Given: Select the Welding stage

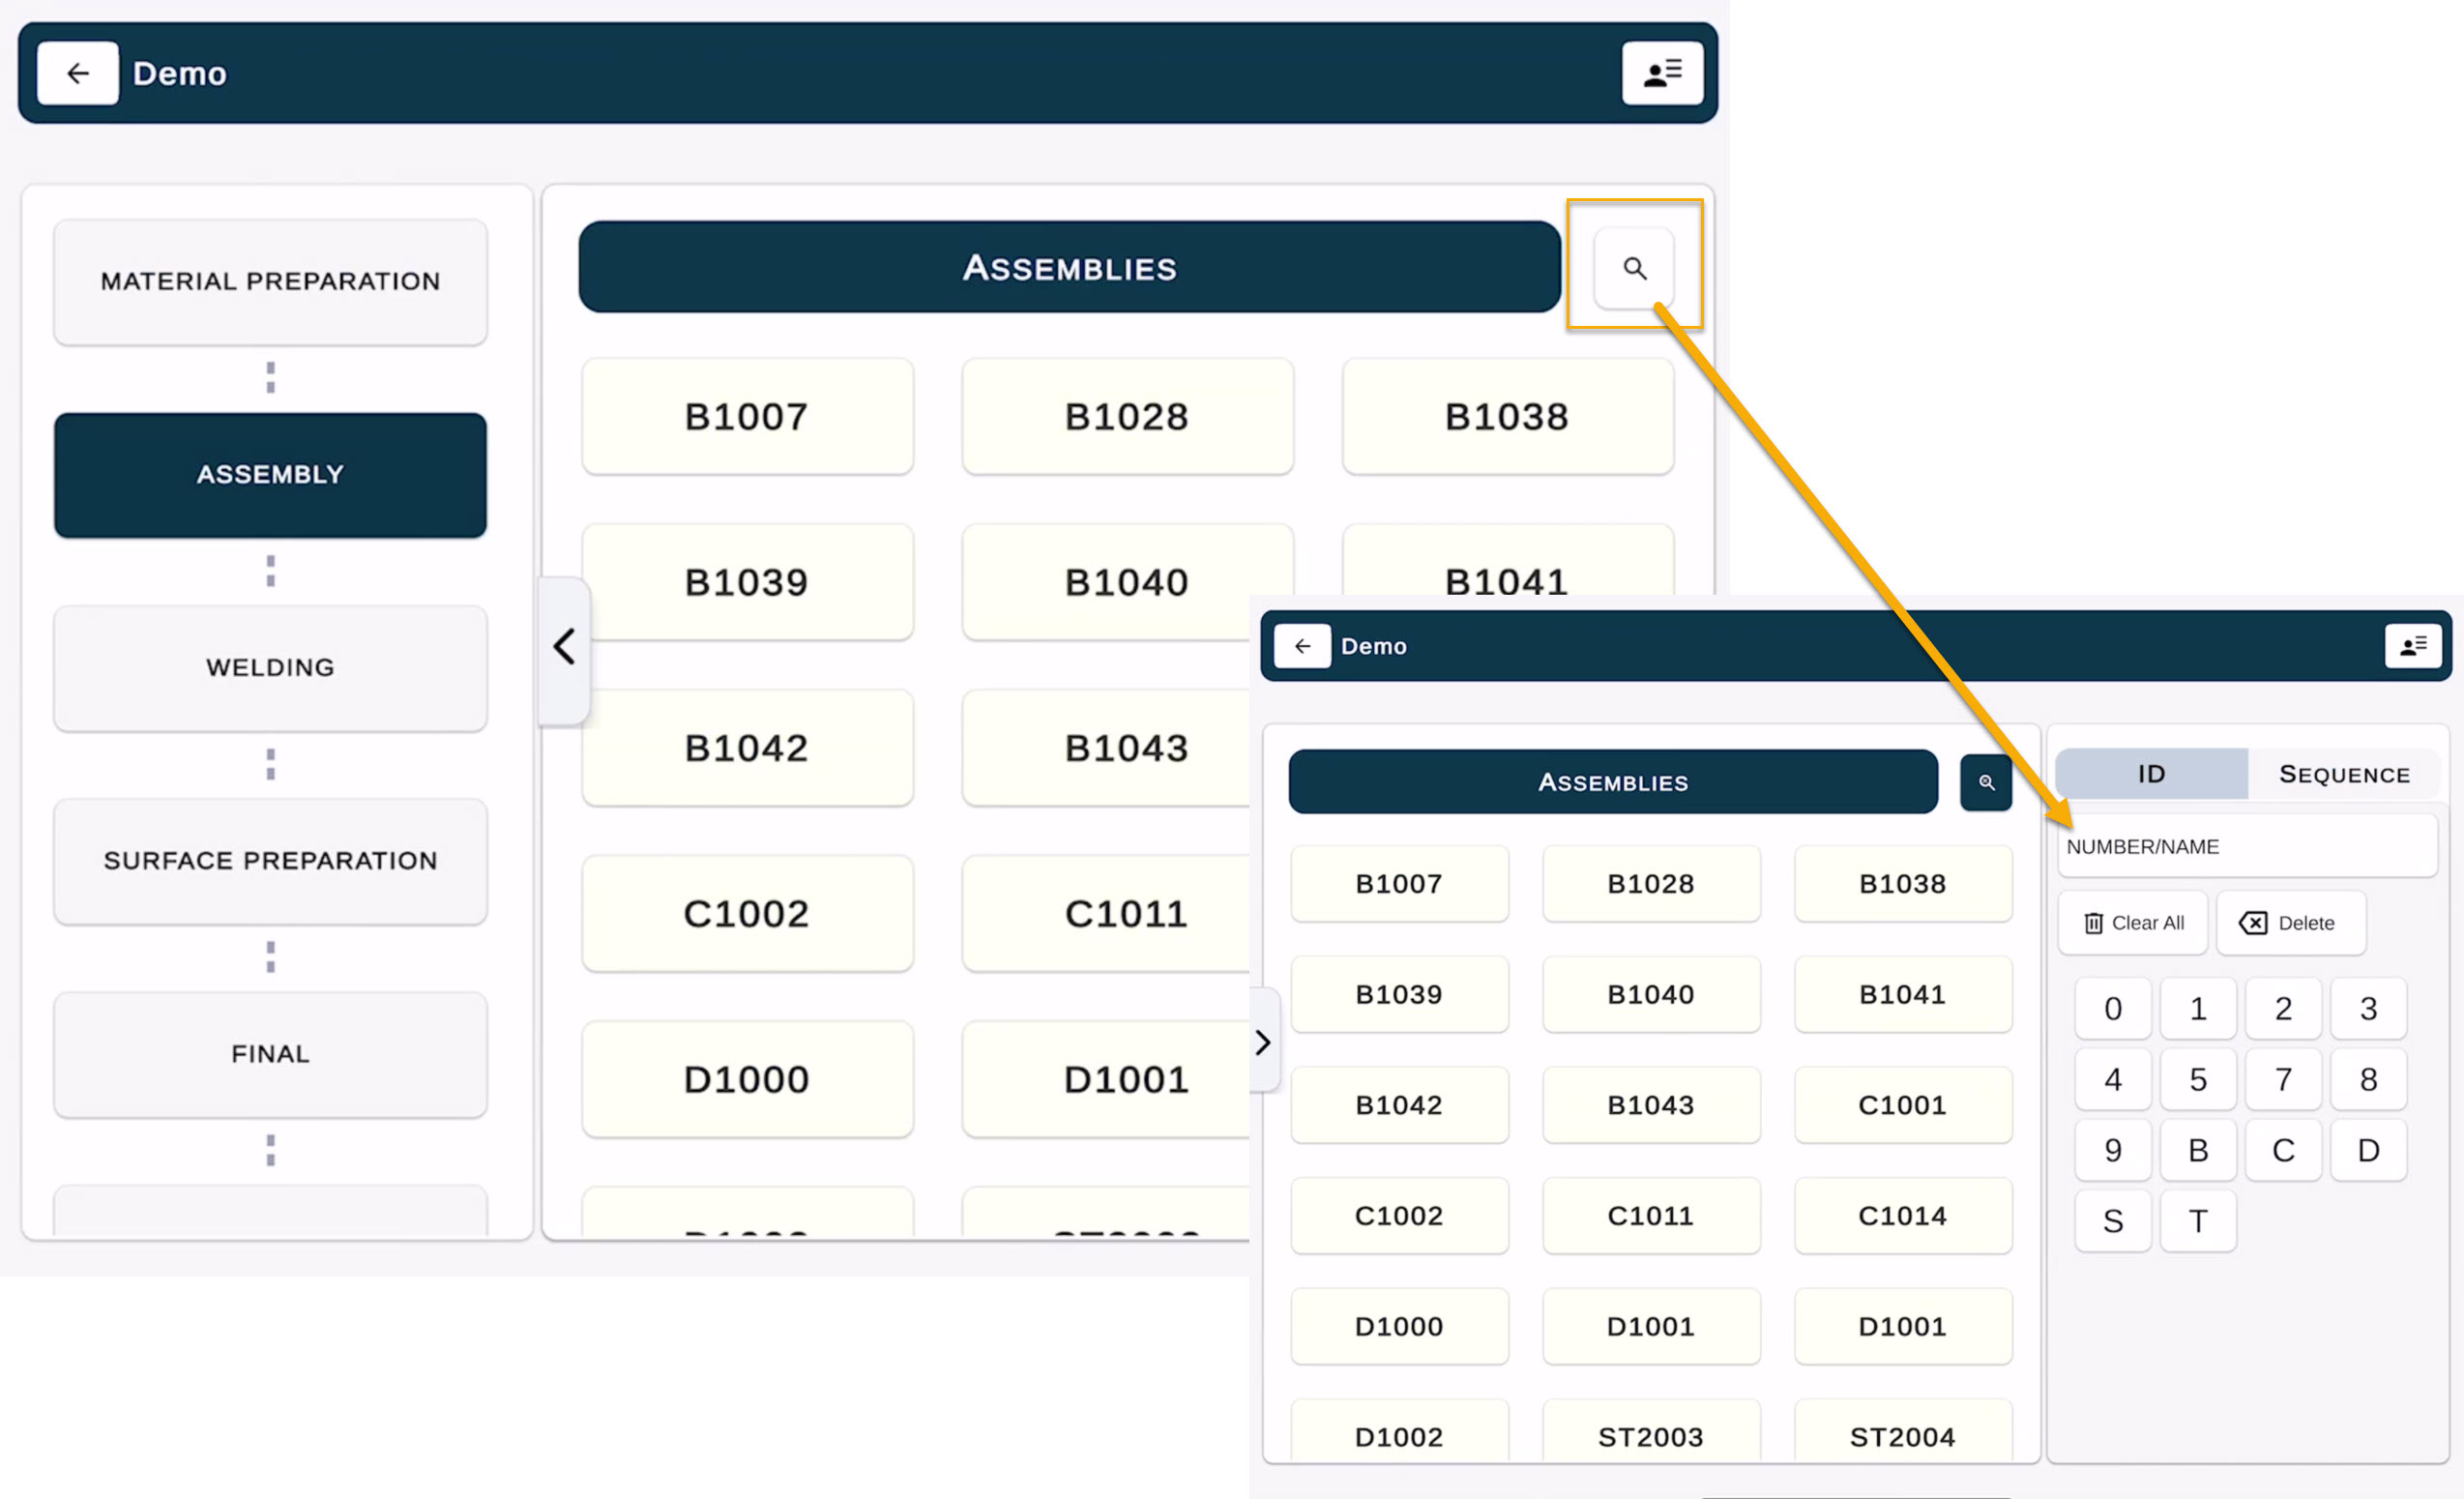Looking at the screenshot, I should coord(270,668).
